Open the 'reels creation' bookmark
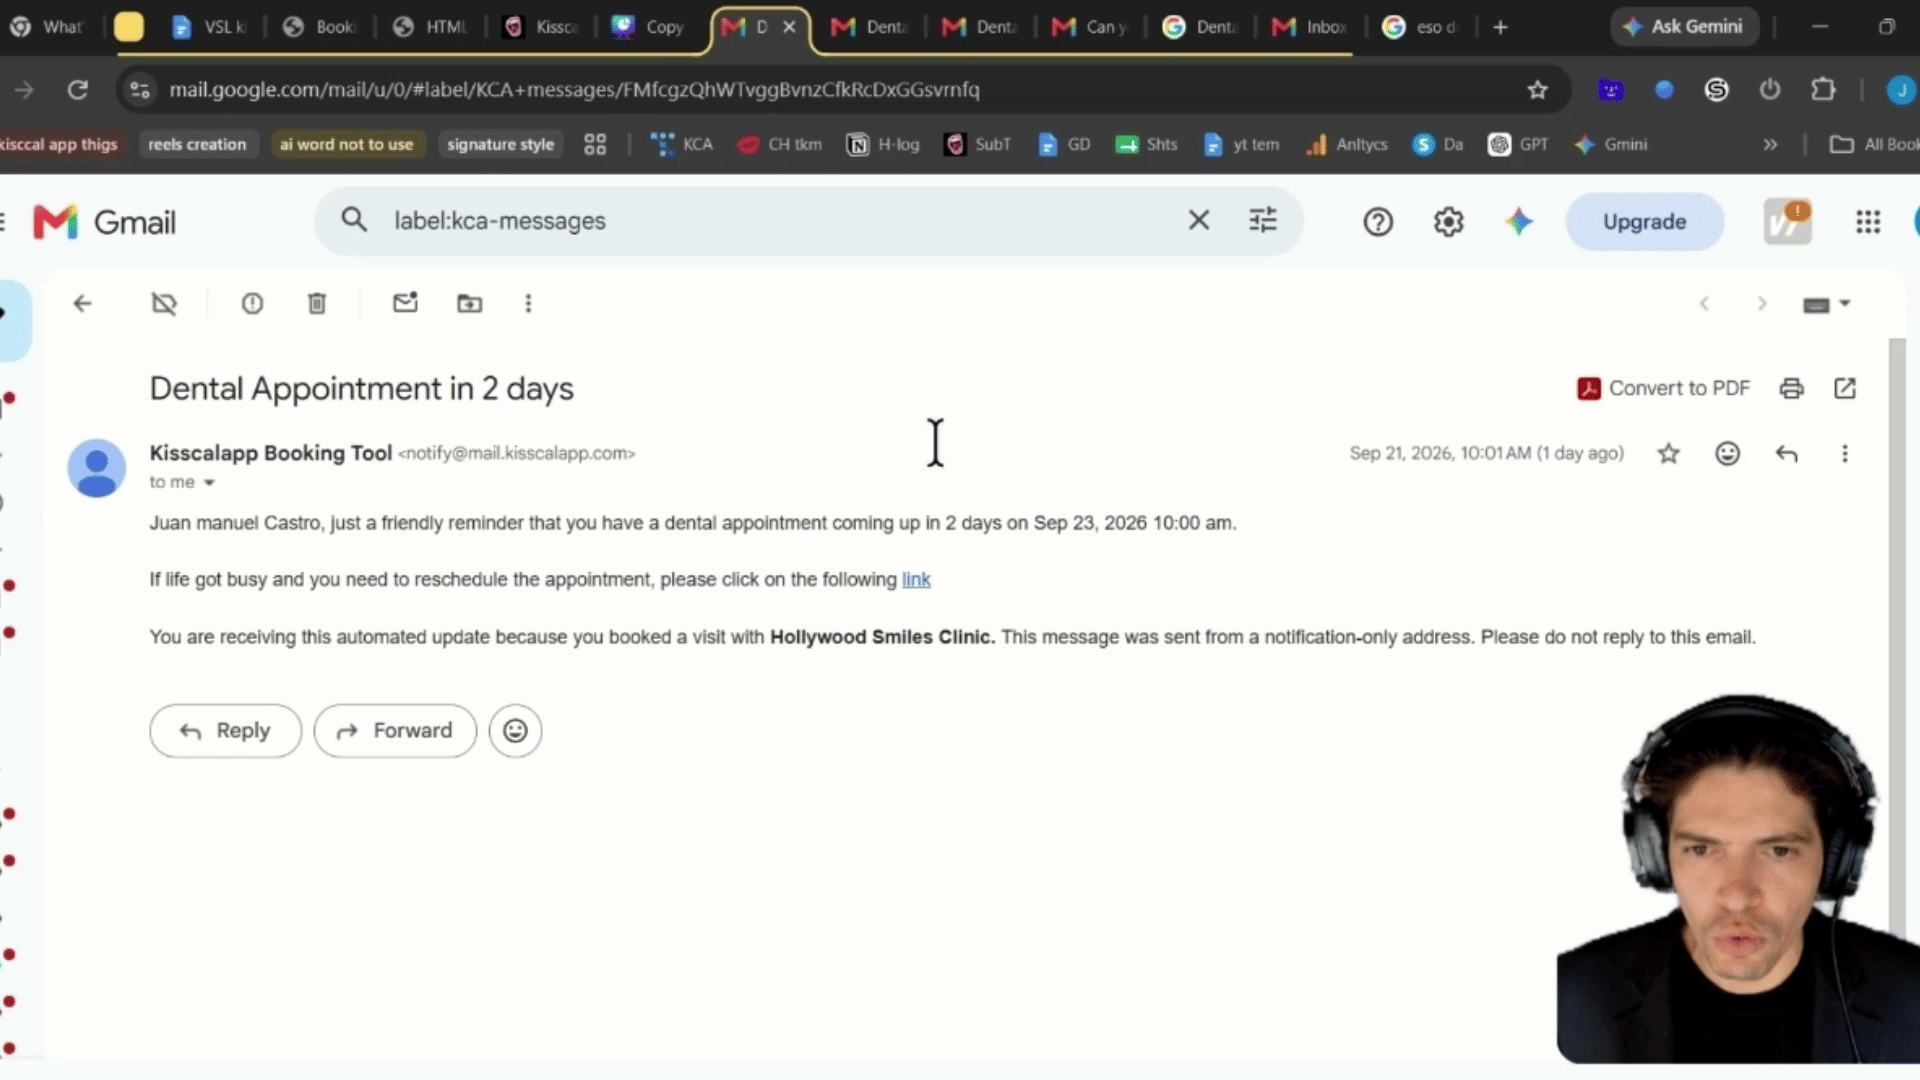This screenshot has height=1080, width=1920. pos(197,145)
